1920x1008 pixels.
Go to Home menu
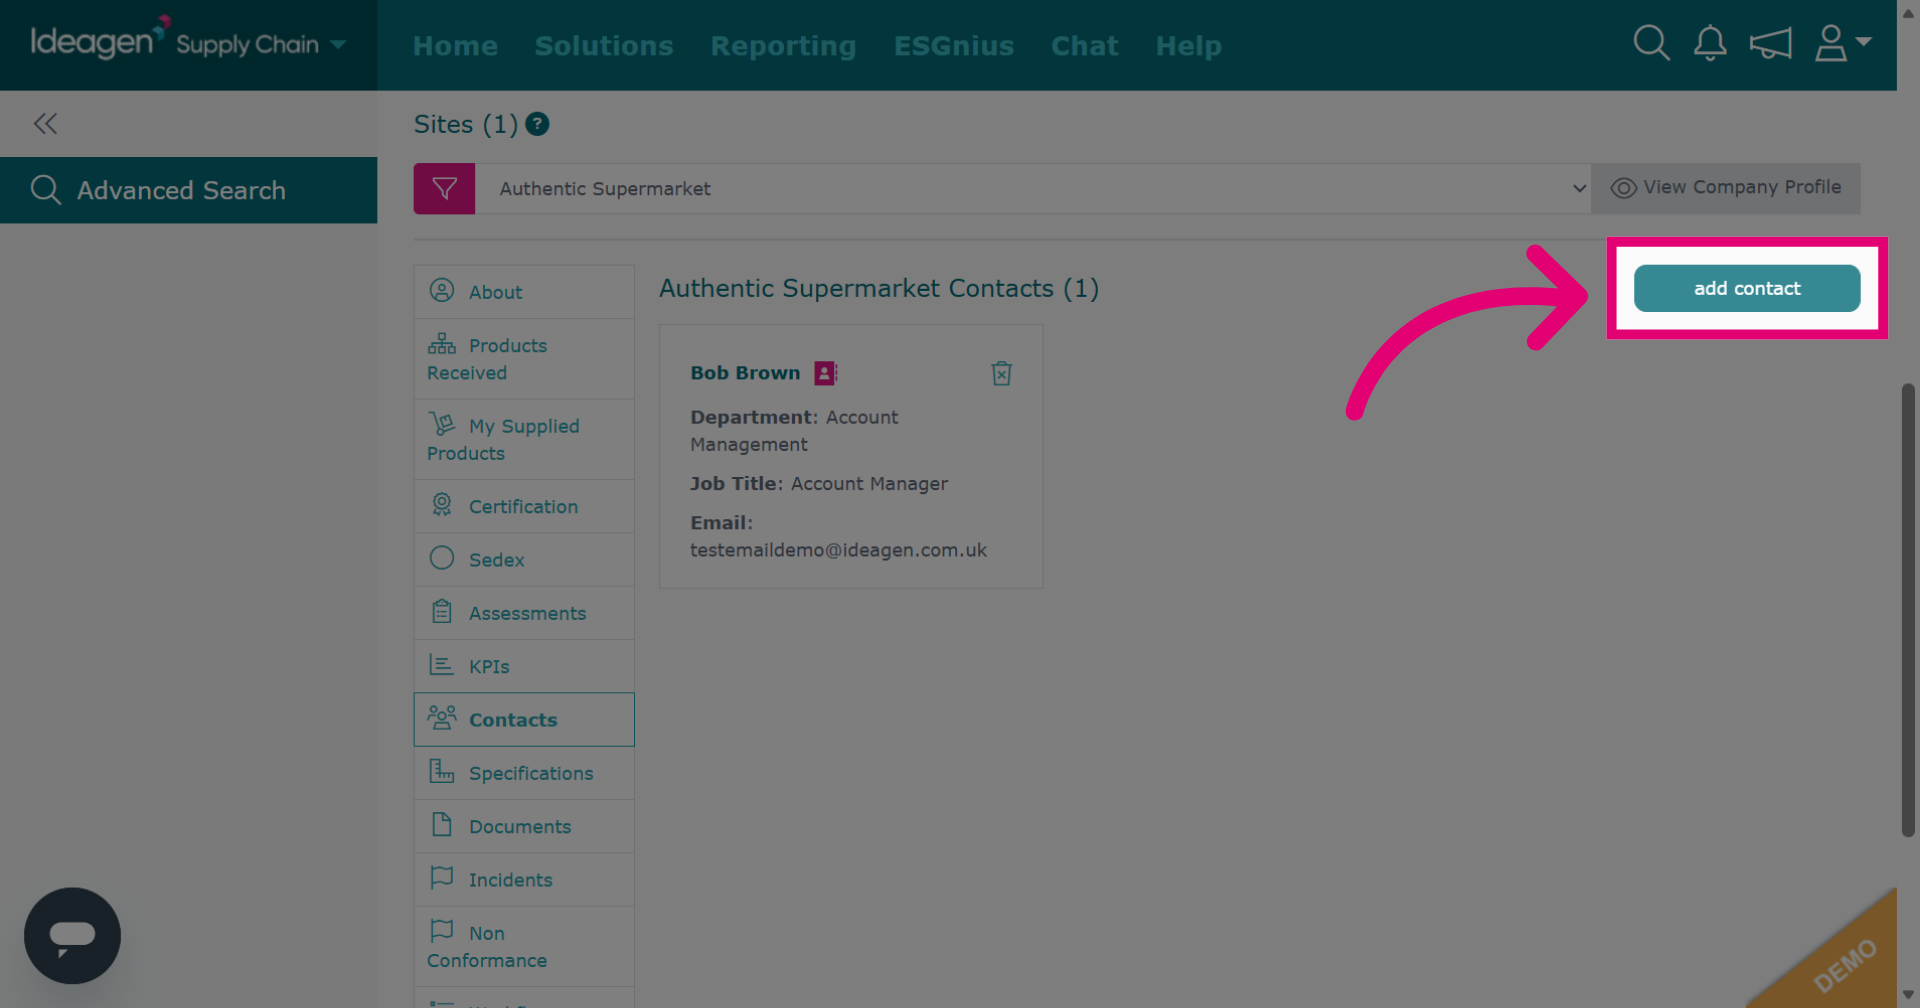(455, 46)
